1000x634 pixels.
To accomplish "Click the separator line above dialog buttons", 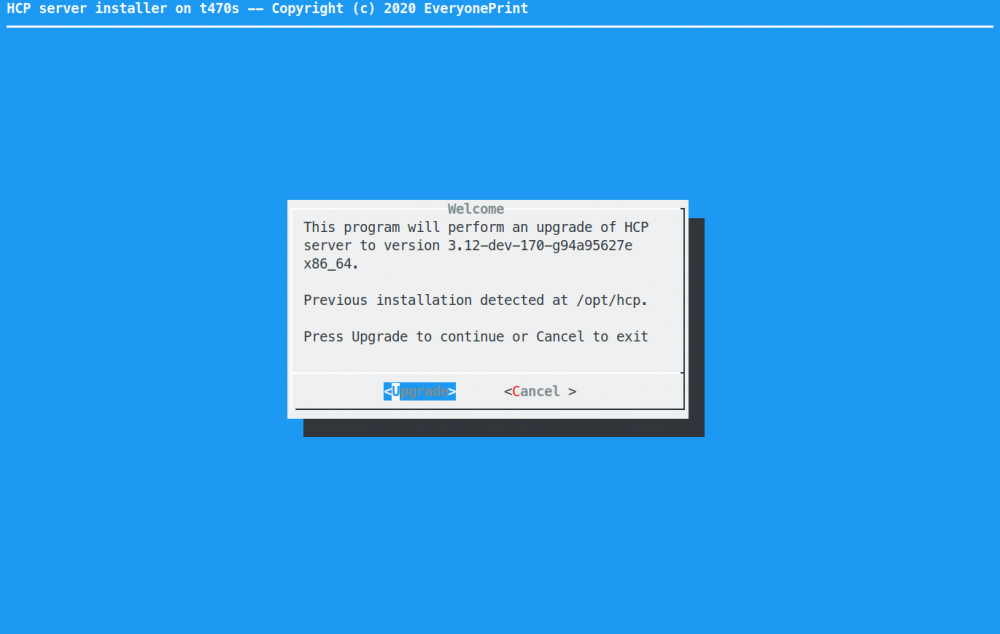I will [x=488, y=373].
